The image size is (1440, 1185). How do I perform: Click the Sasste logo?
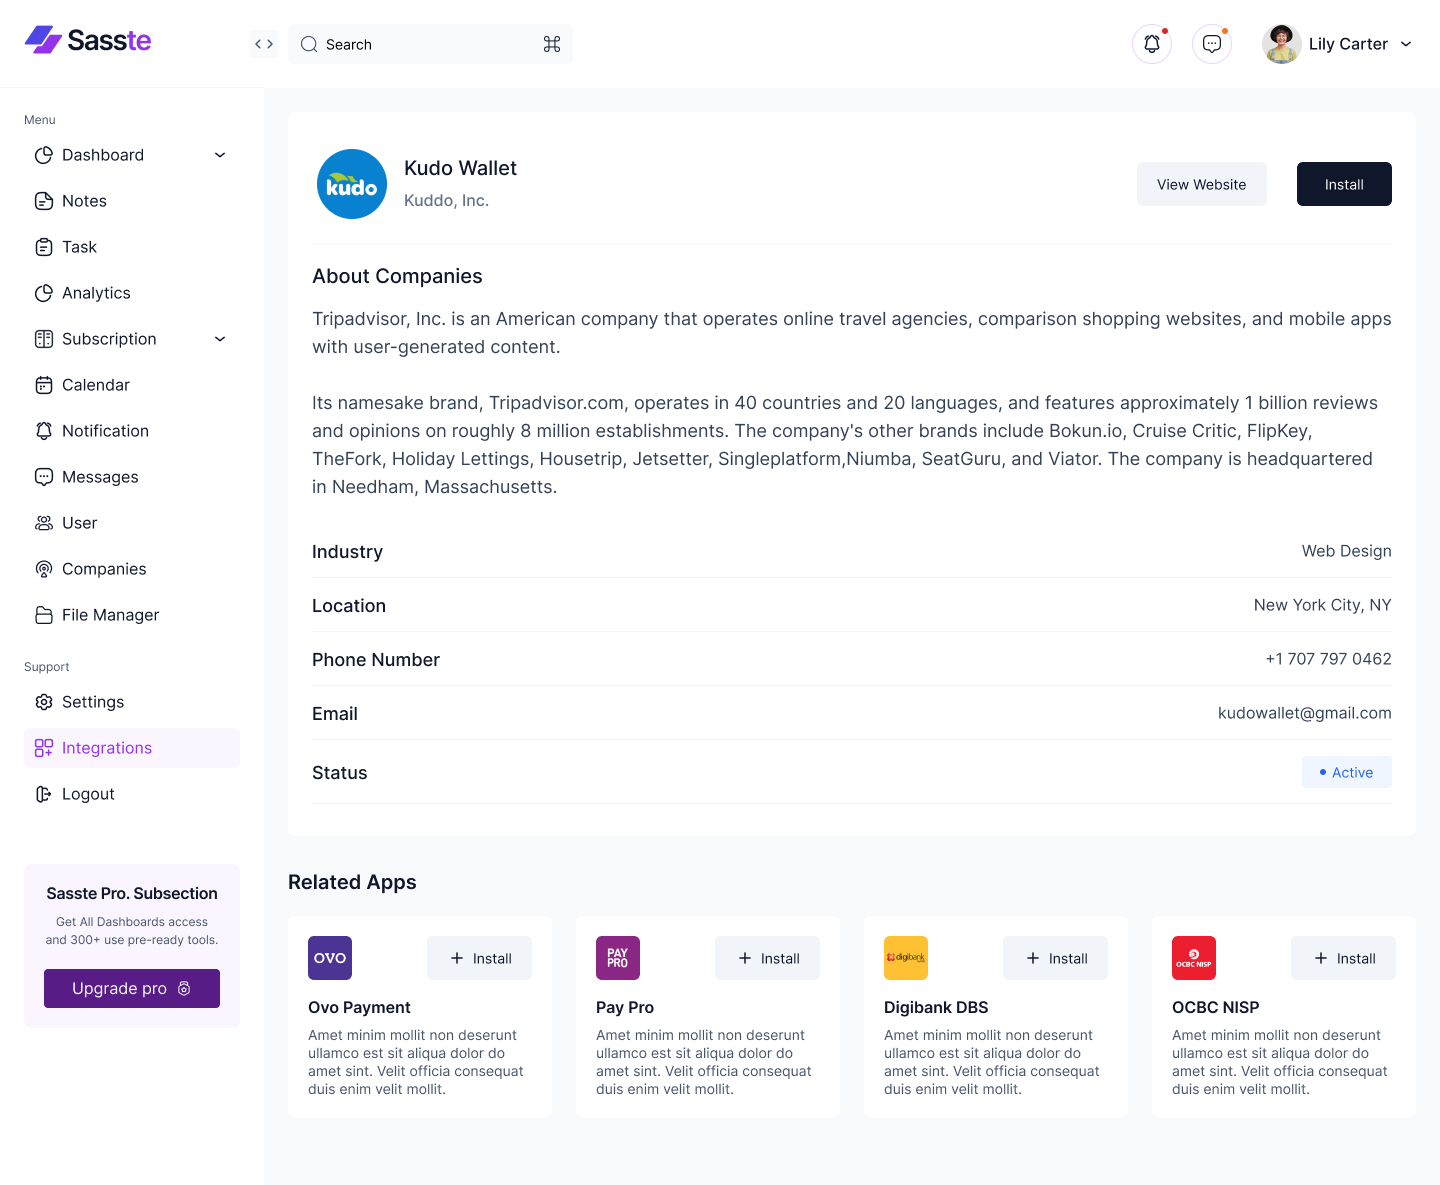pos(87,40)
